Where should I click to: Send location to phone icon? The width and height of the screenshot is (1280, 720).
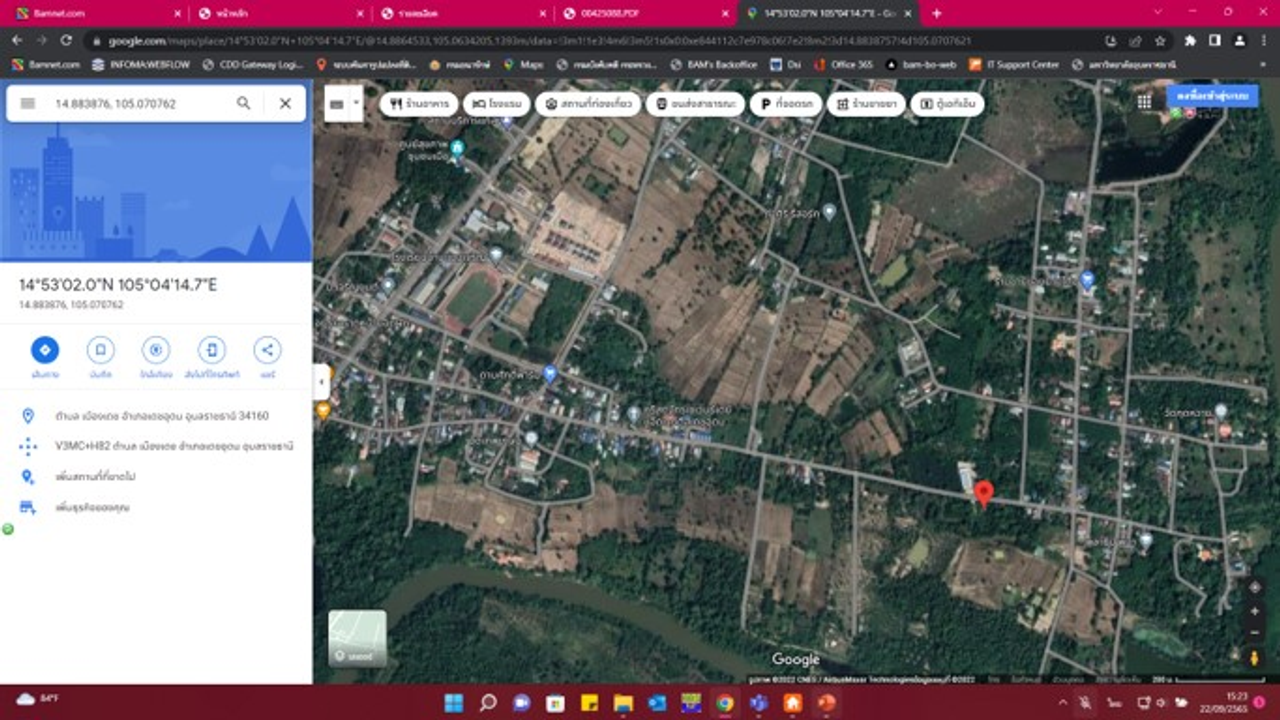click(211, 350)
